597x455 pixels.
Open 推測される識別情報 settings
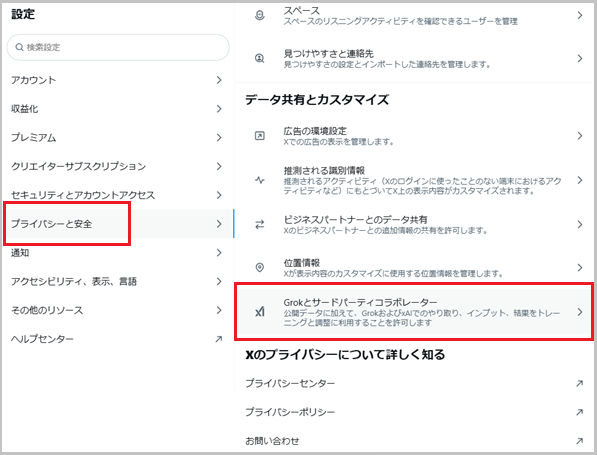point(415,180)
